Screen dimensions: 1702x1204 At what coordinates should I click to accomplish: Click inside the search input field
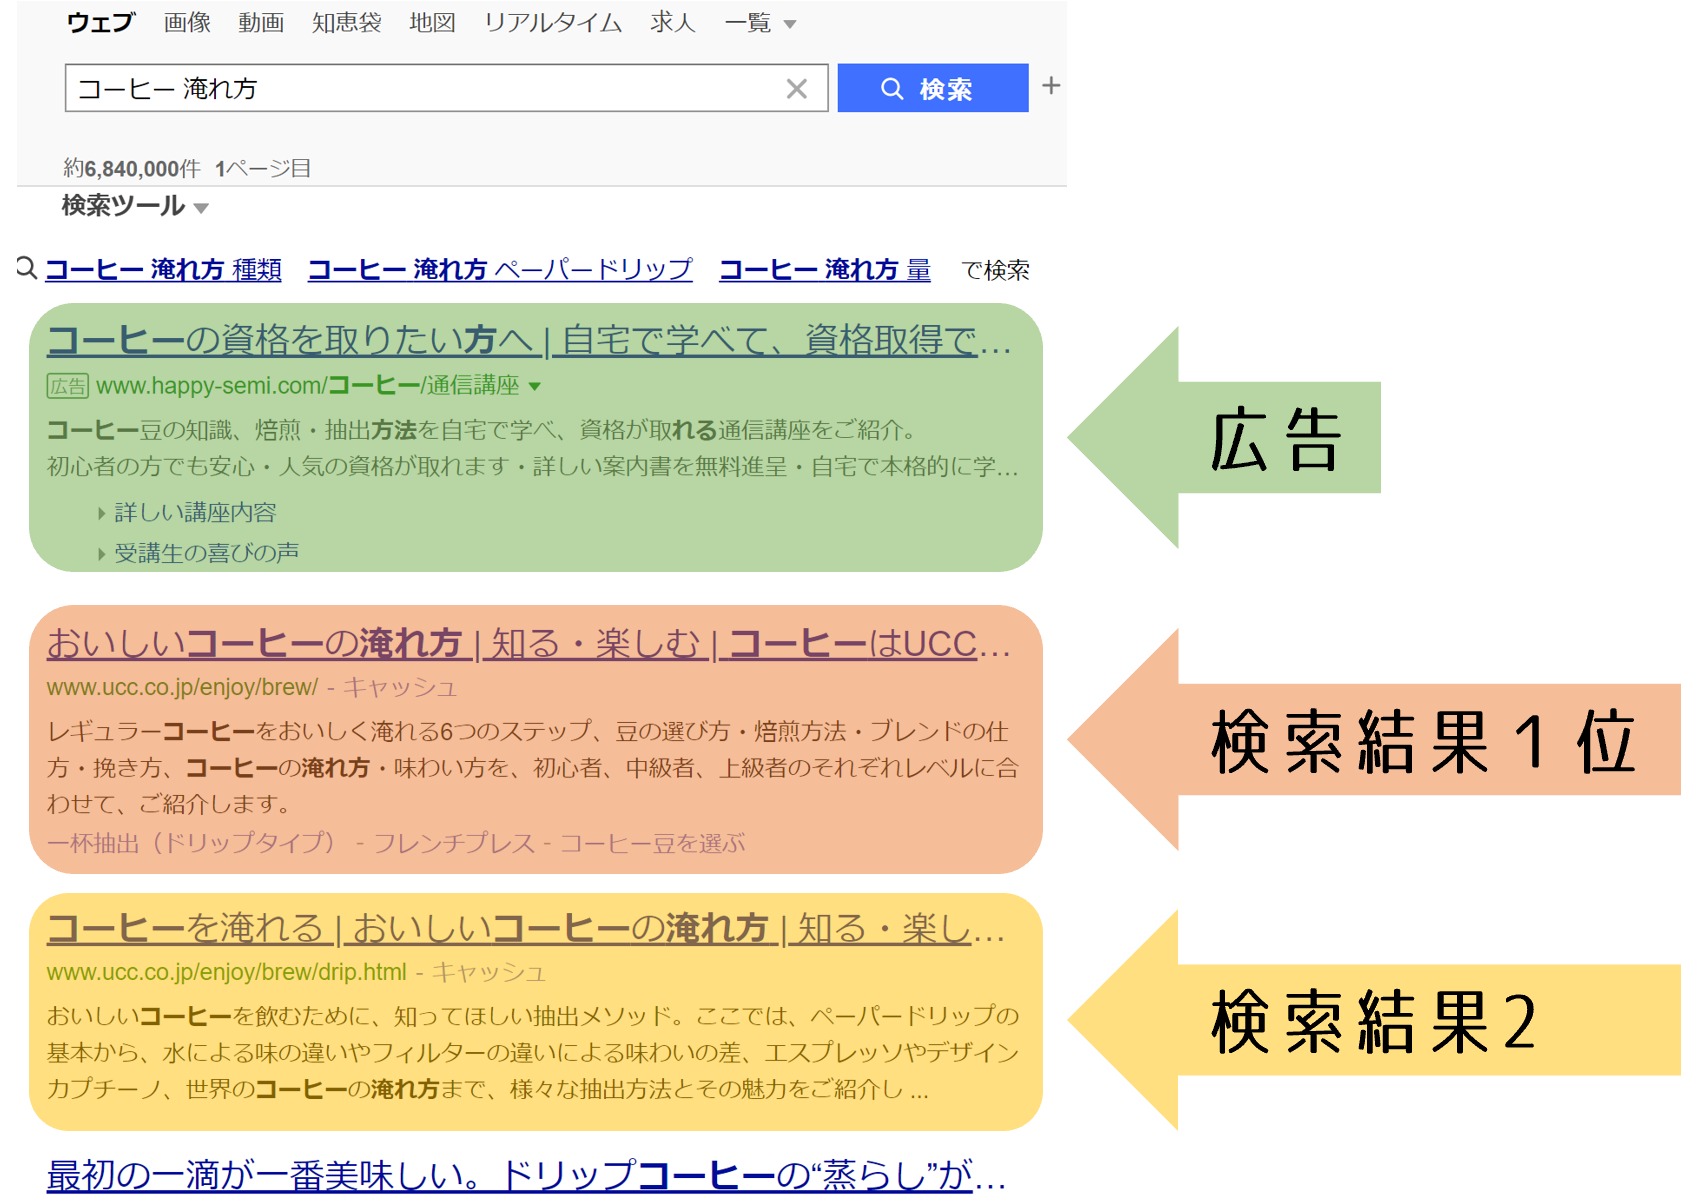[400, 88]
